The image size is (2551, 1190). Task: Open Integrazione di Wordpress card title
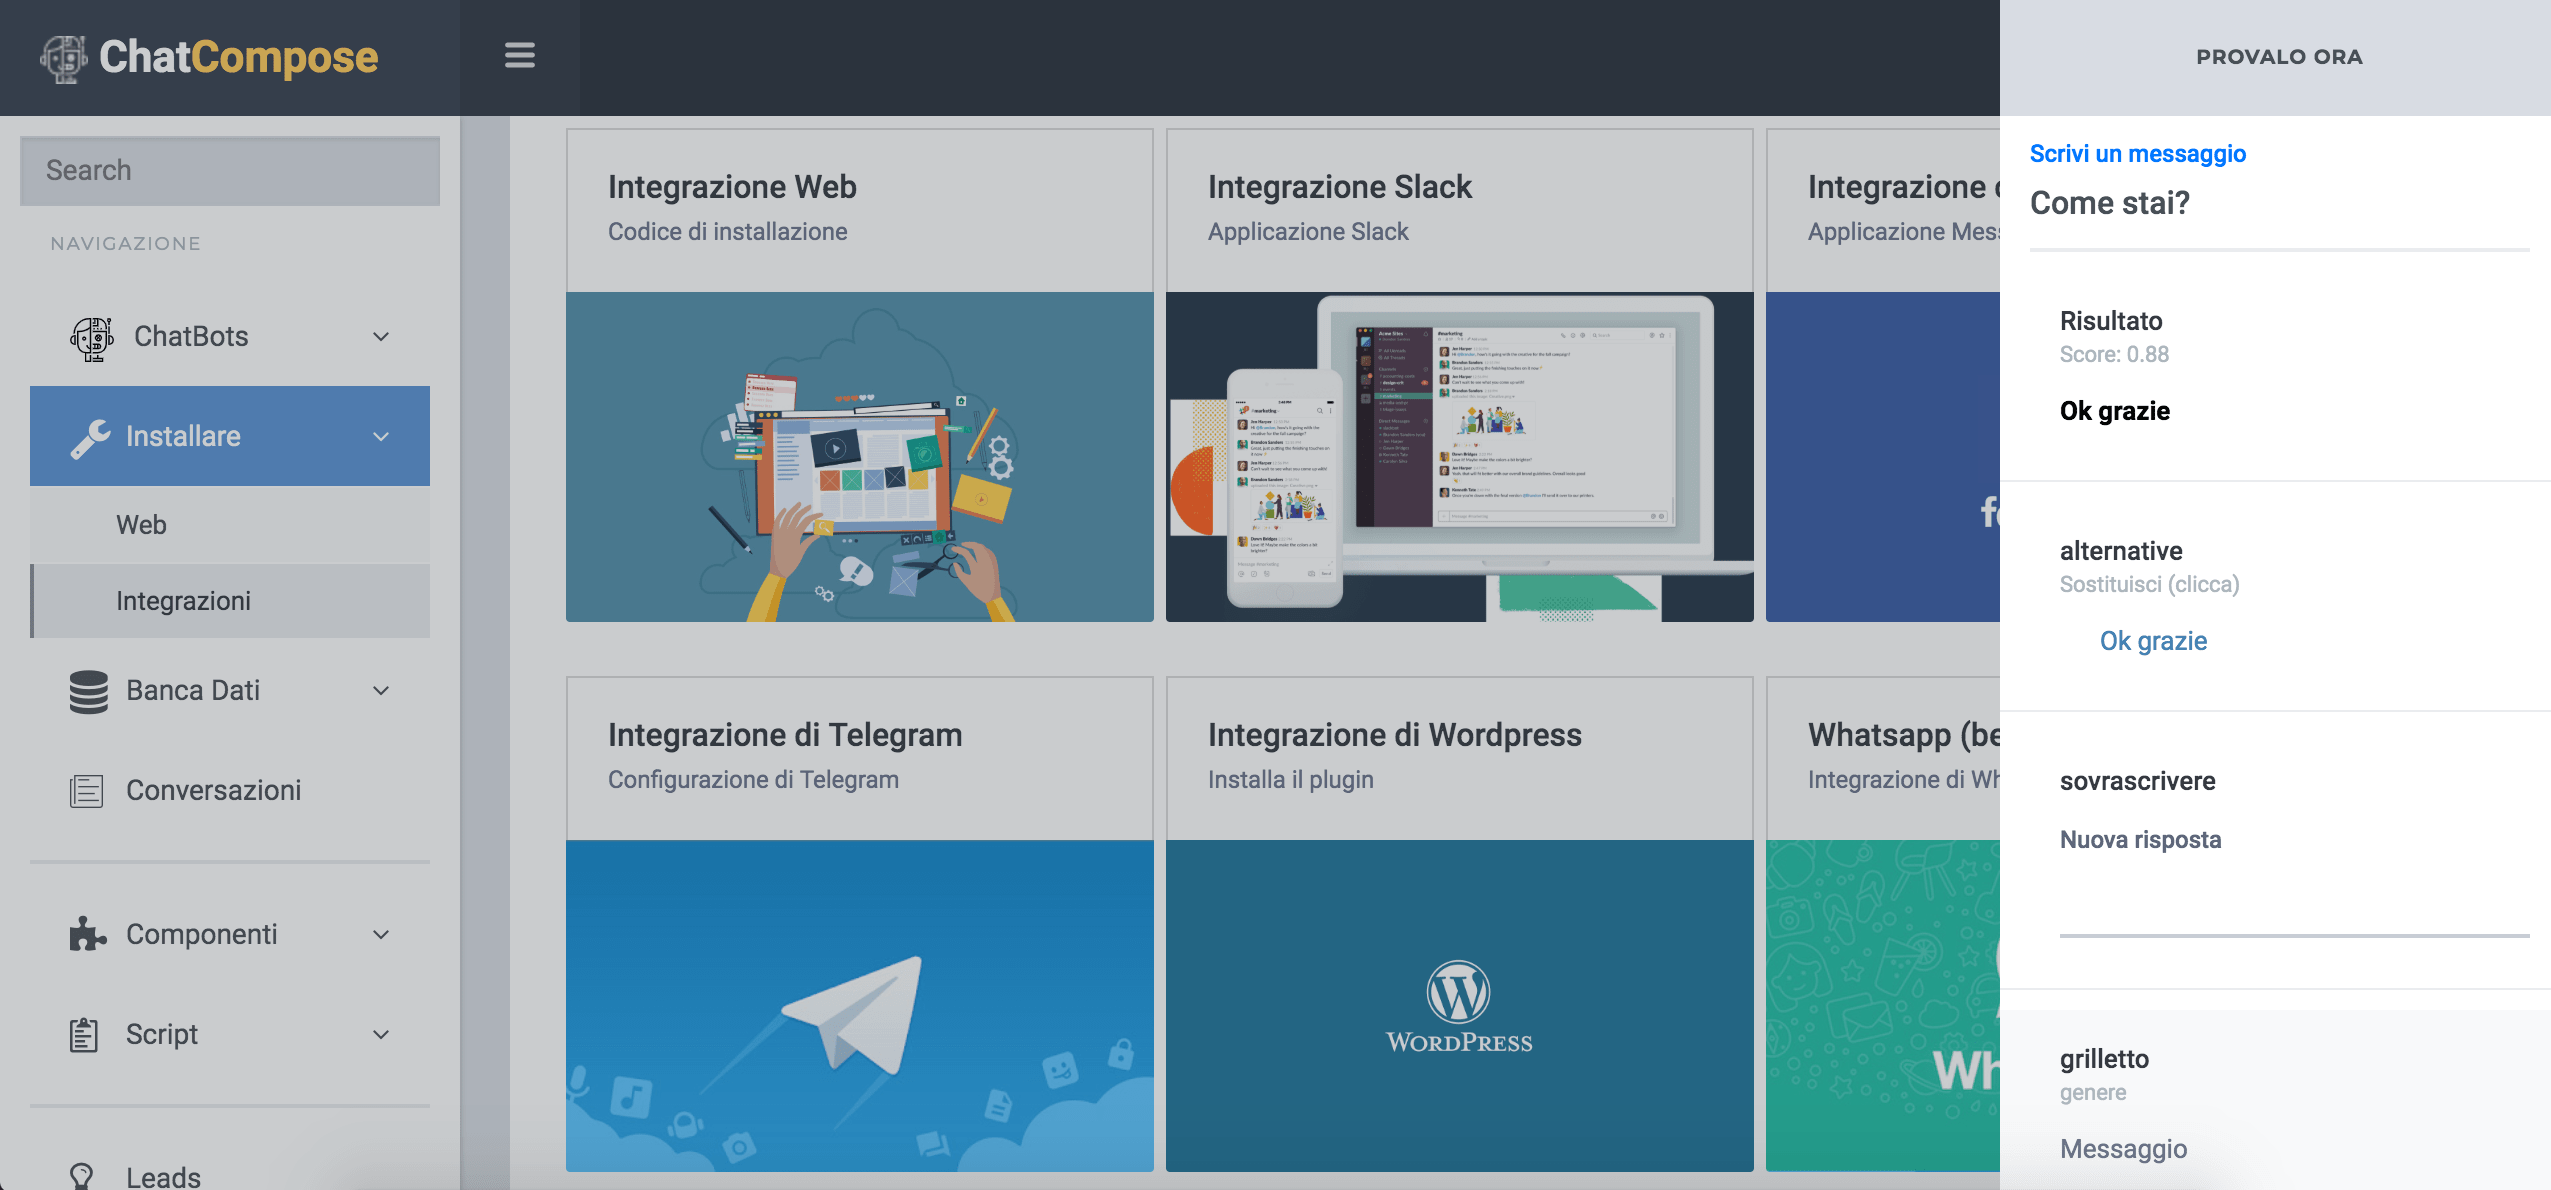coord(1394,735)
